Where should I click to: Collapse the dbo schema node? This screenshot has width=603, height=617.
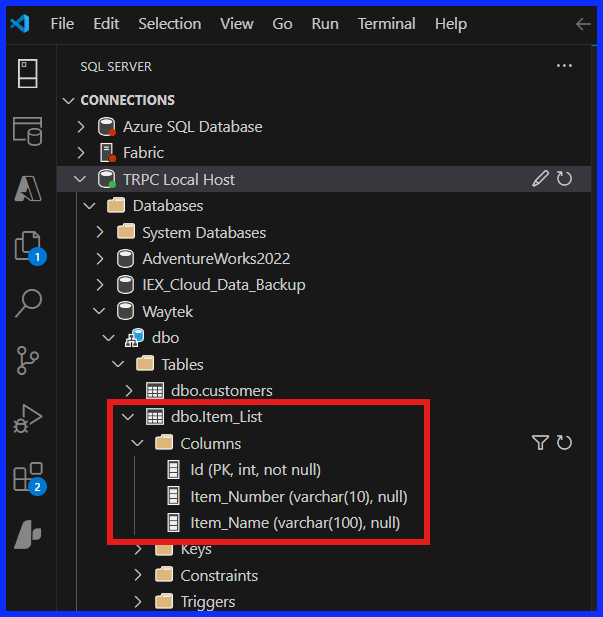pyautogui.click(x=109, y=338)
